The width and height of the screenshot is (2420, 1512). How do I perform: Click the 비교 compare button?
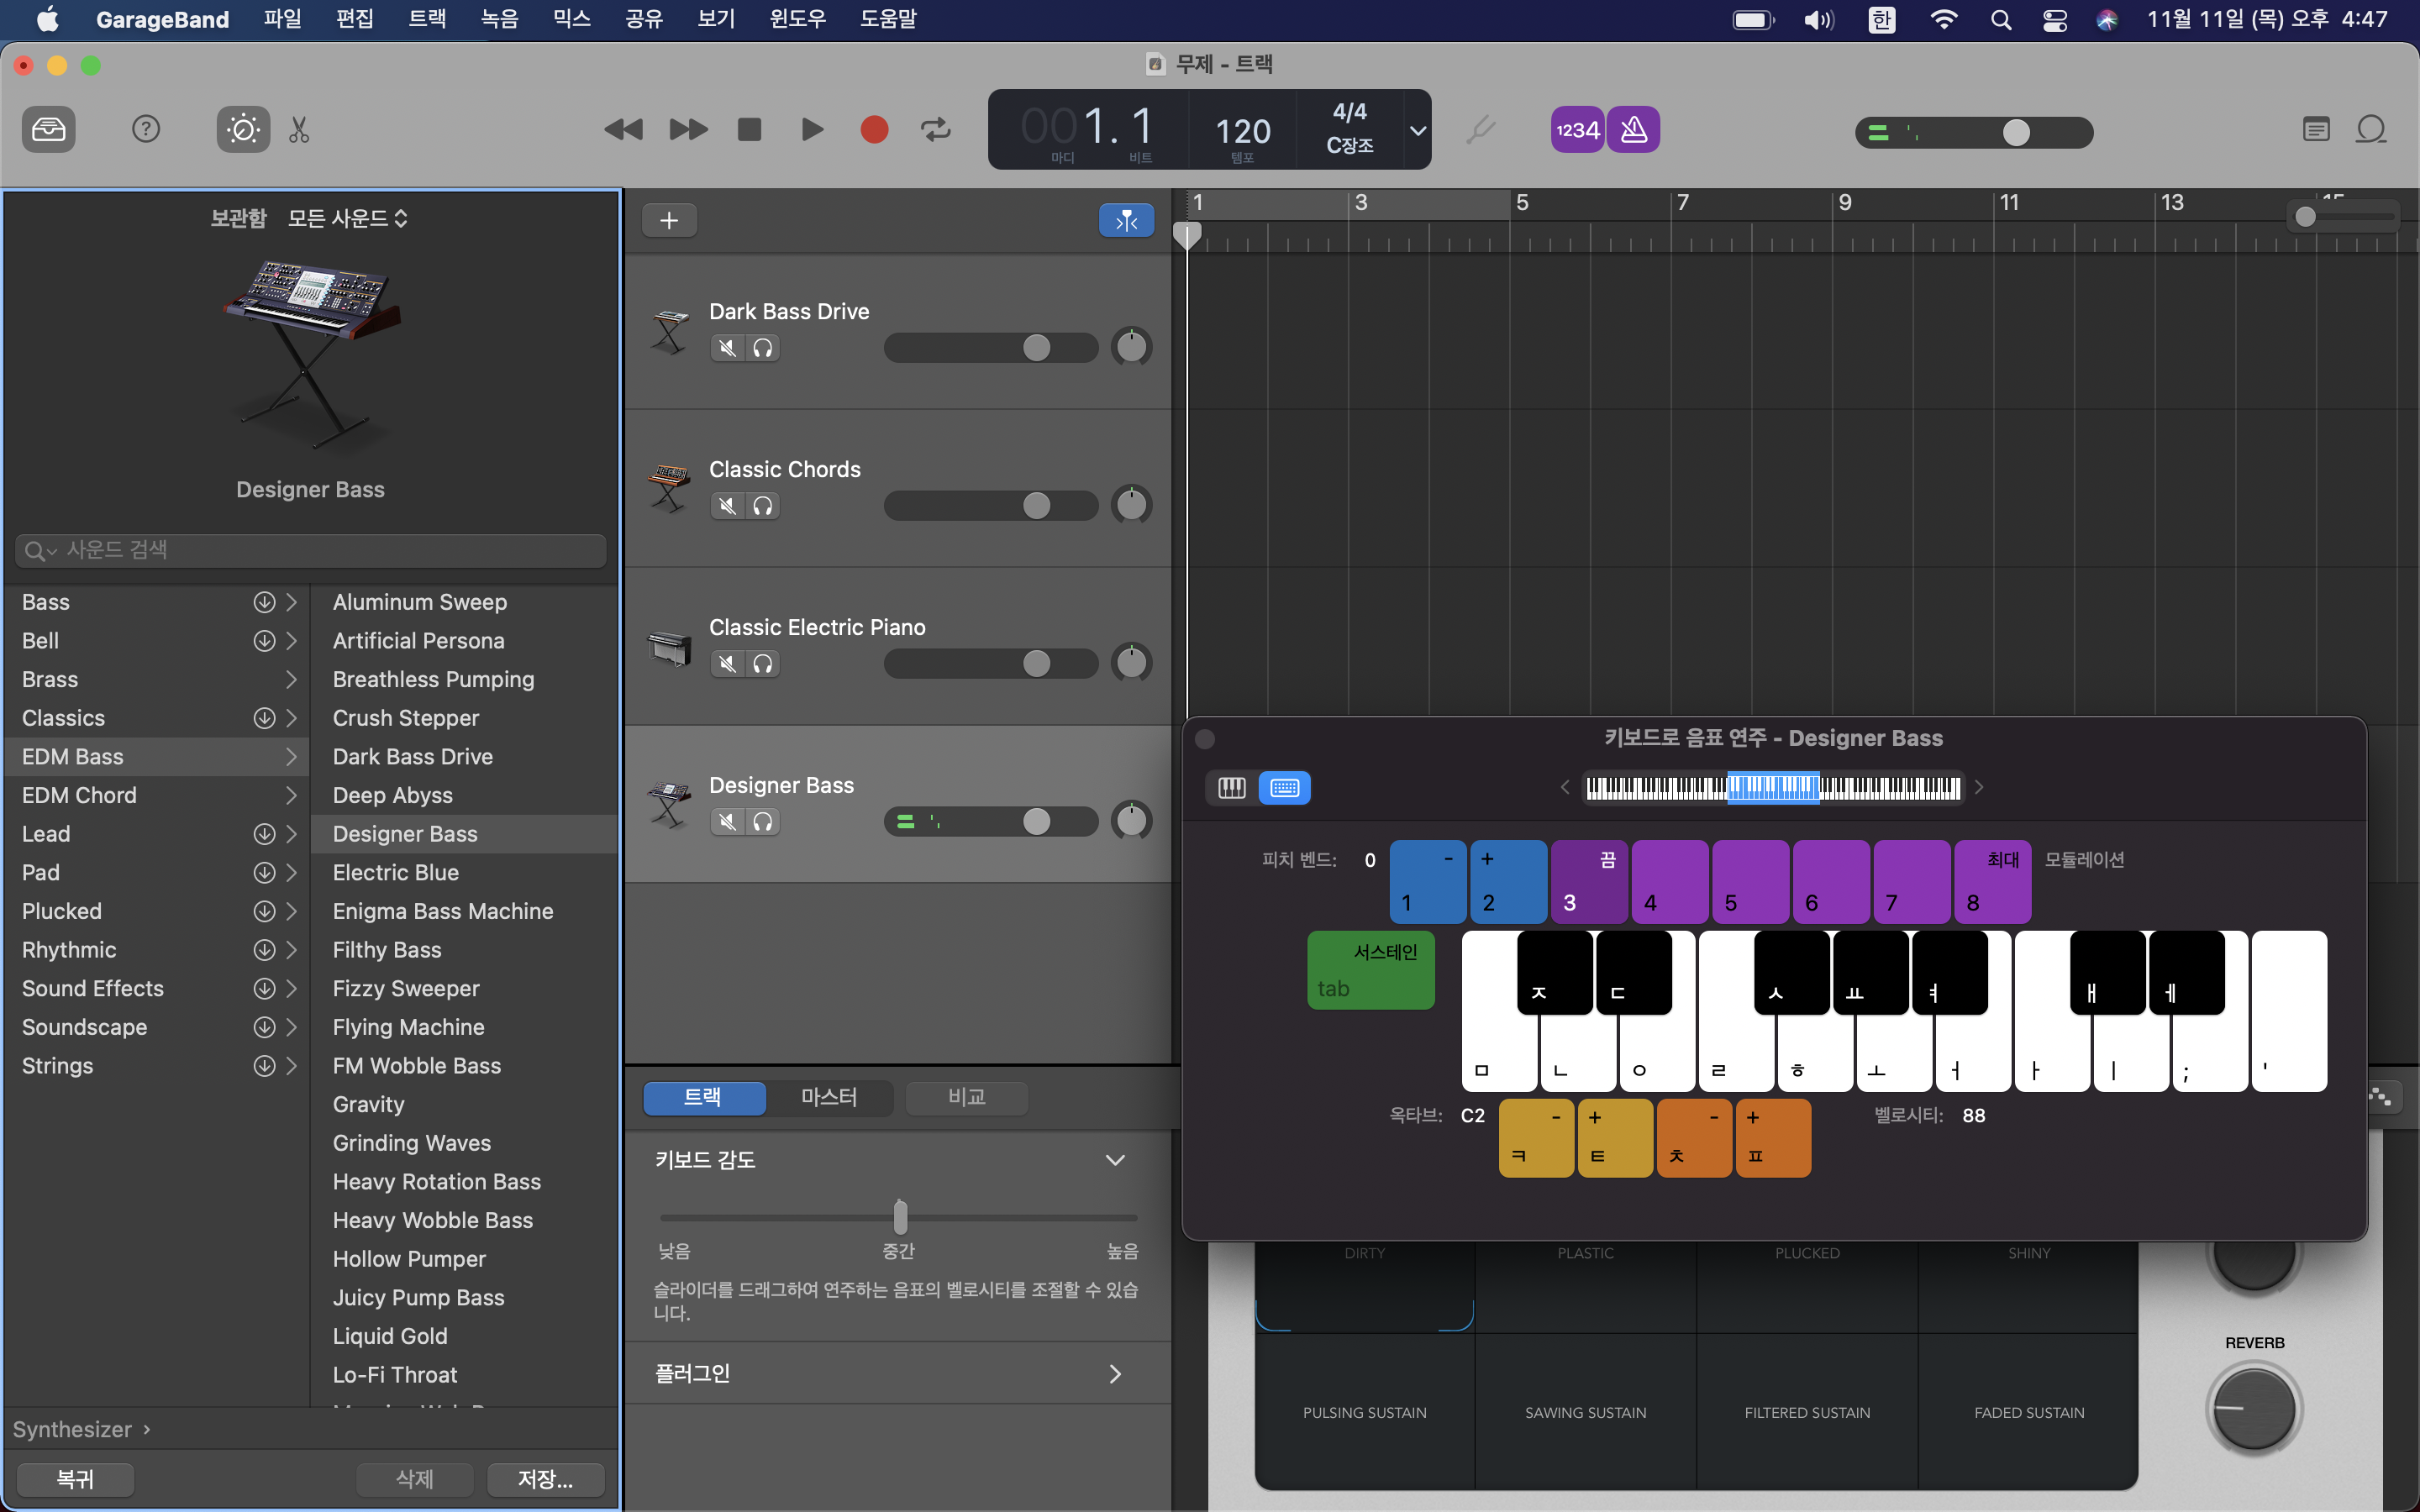click(966, 1097)
